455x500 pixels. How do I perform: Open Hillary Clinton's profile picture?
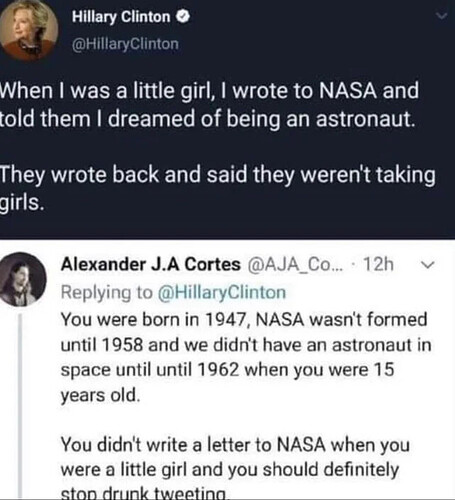click(29, 29)
